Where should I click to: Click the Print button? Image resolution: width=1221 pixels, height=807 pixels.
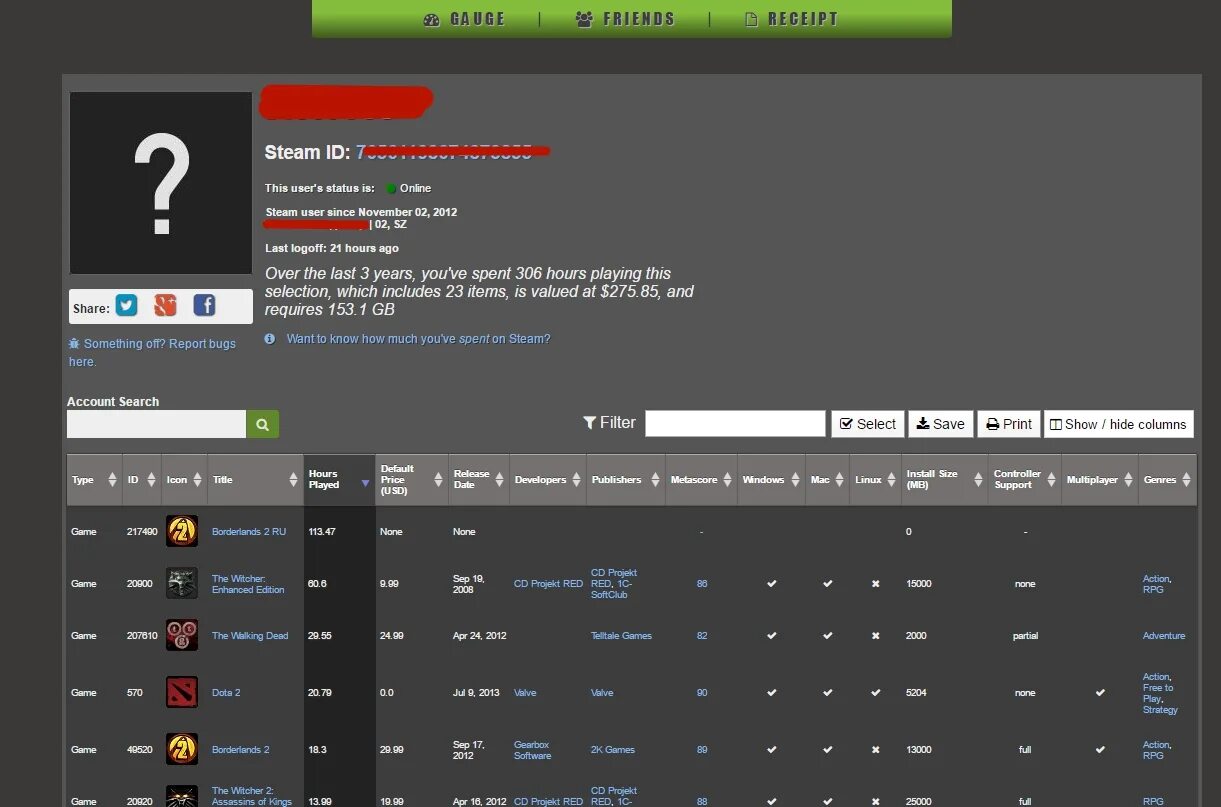coord(1009,424)
